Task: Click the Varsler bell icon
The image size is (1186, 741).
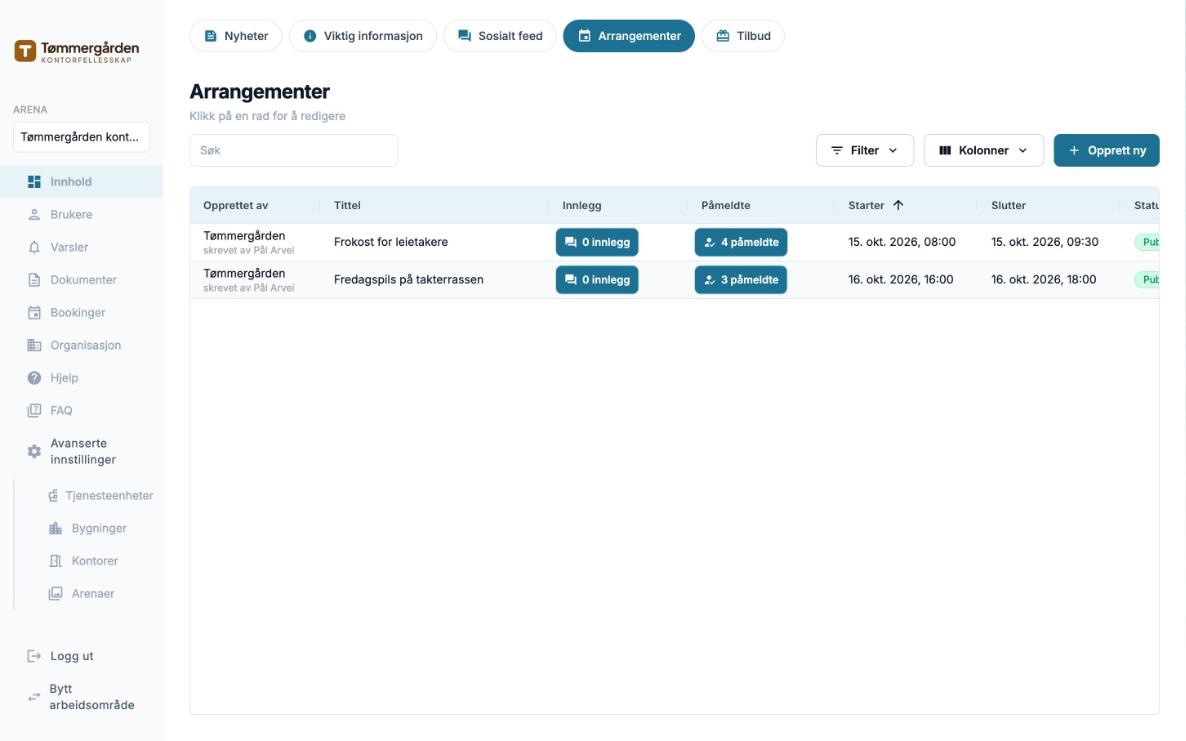Action: pos(34,247)
